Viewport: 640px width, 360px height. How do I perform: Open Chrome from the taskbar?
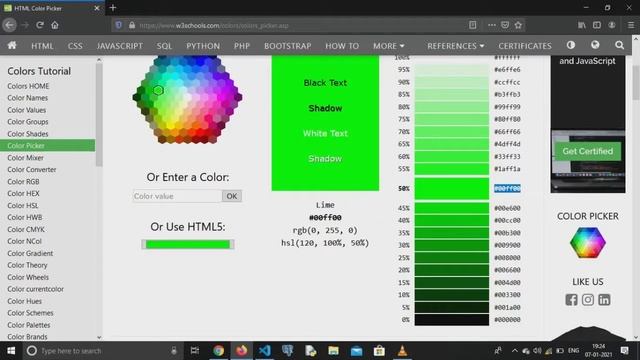point(218,351)
